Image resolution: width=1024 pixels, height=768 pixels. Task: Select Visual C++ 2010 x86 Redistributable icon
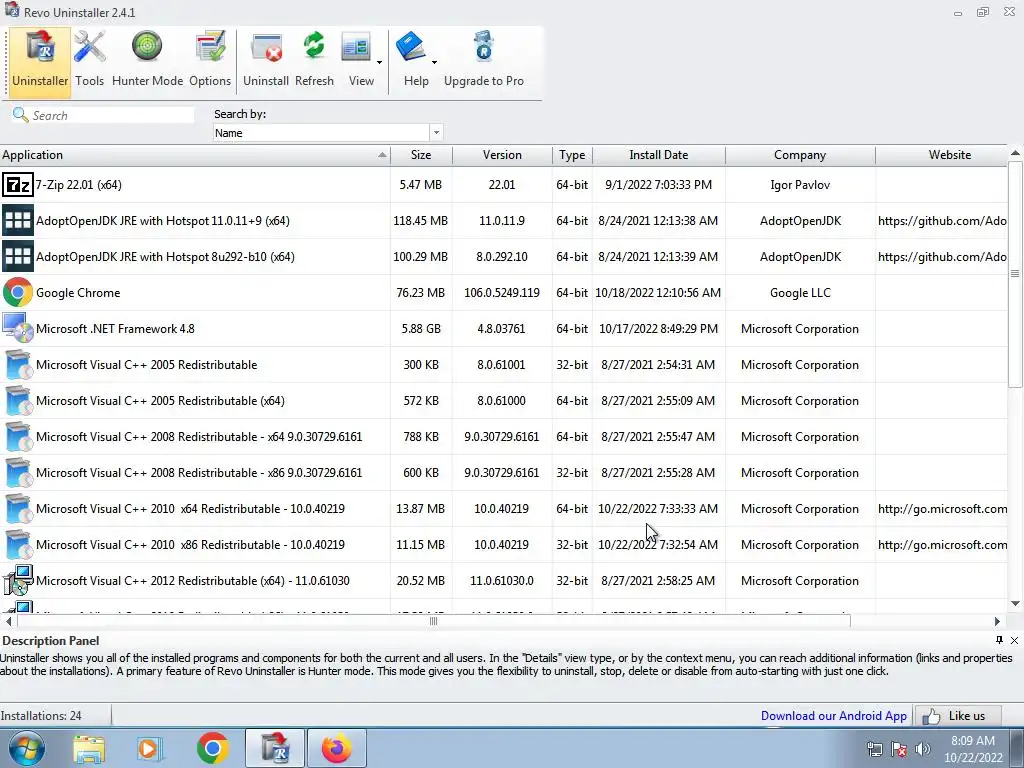coord(18,544)
